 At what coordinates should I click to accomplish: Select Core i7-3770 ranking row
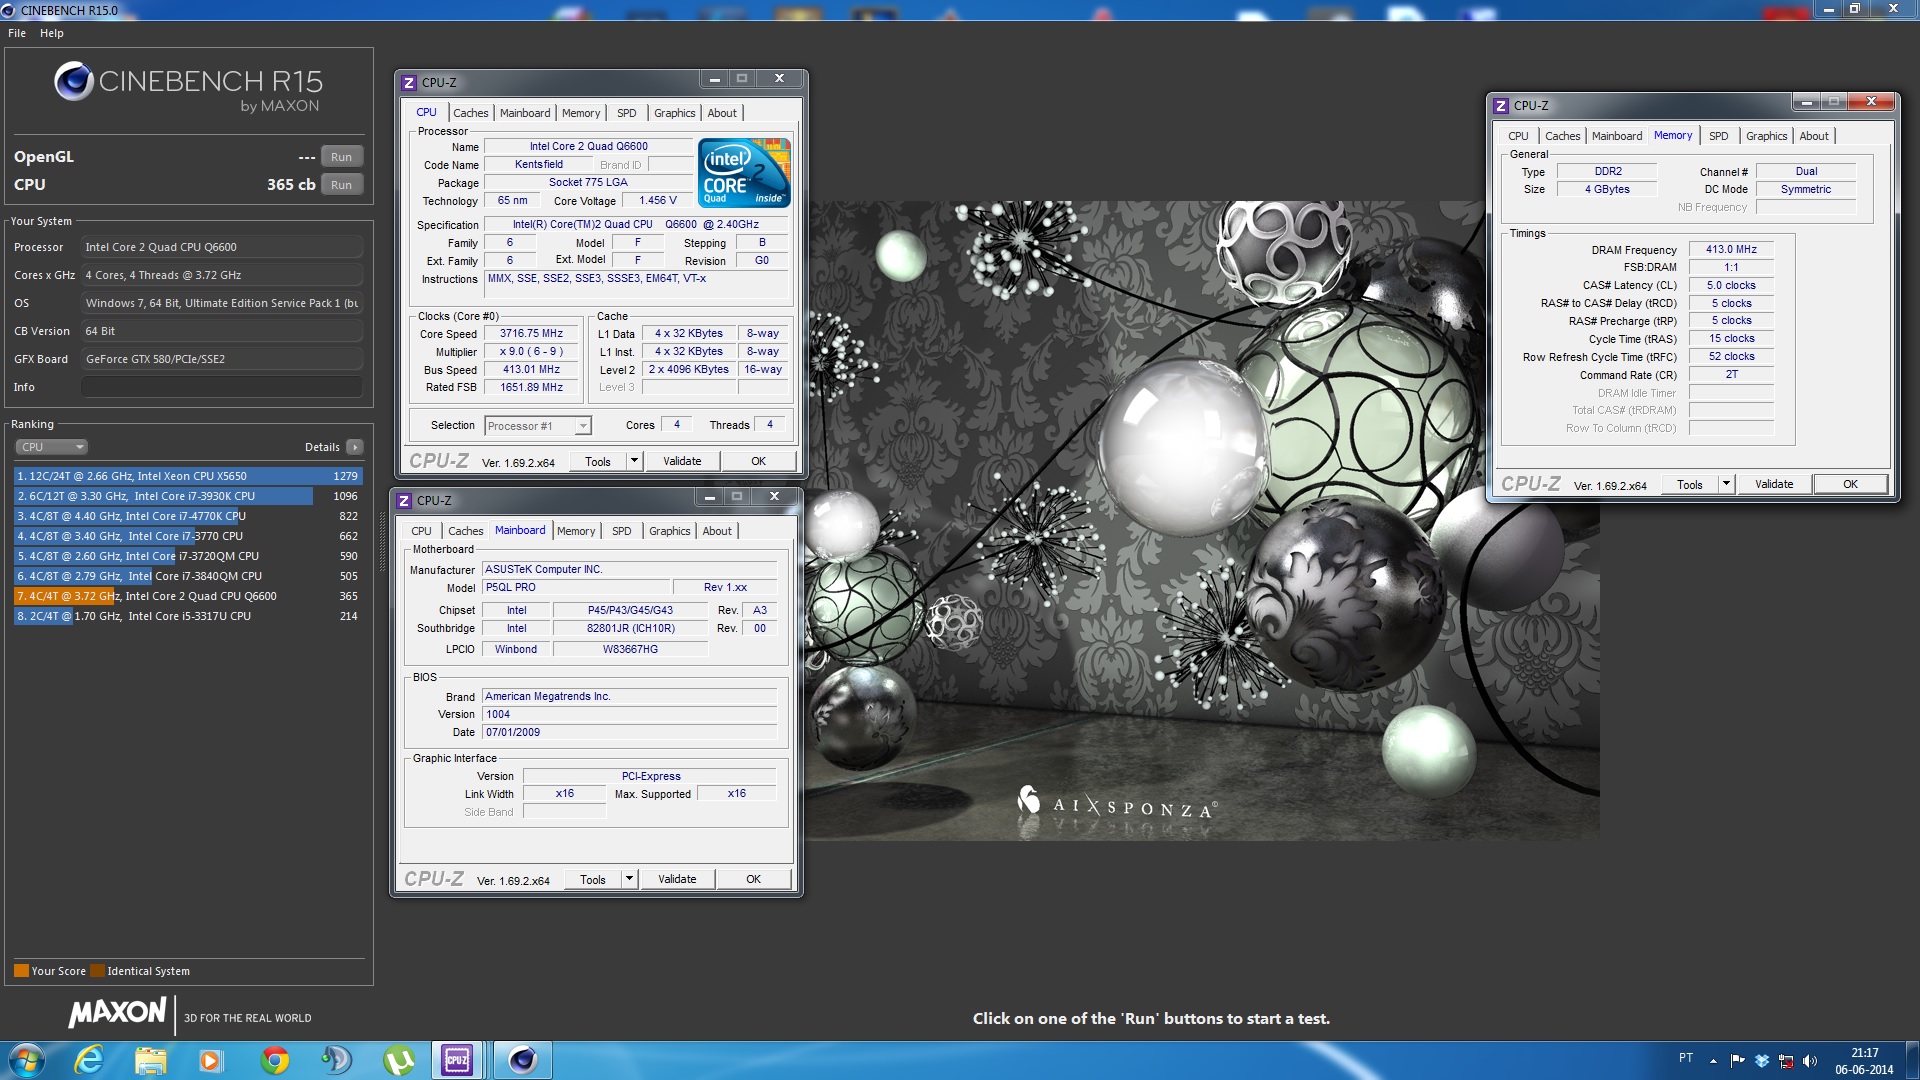tap(188, 536)
